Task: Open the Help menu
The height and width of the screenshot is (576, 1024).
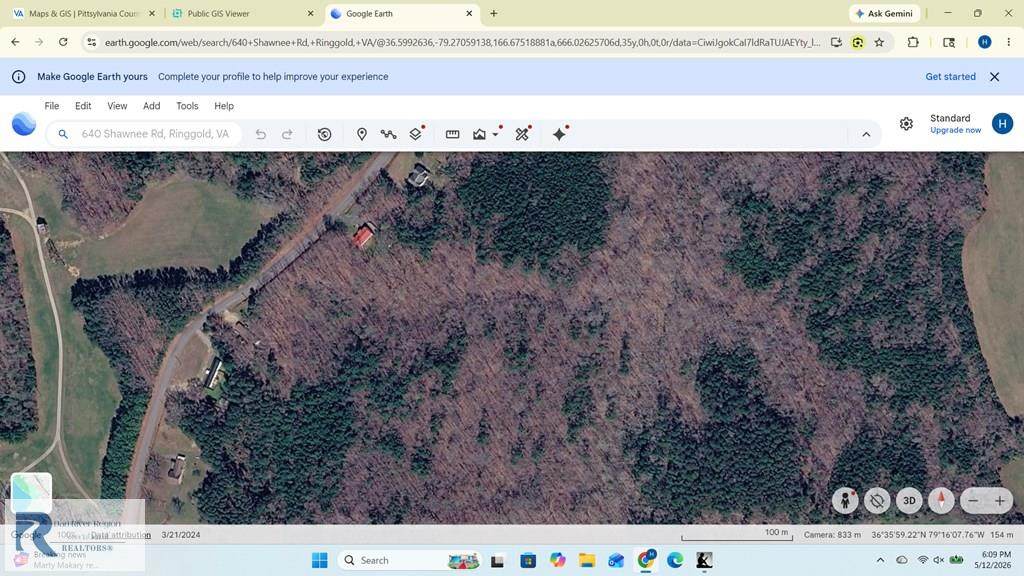Action: (x=224, y=106)
